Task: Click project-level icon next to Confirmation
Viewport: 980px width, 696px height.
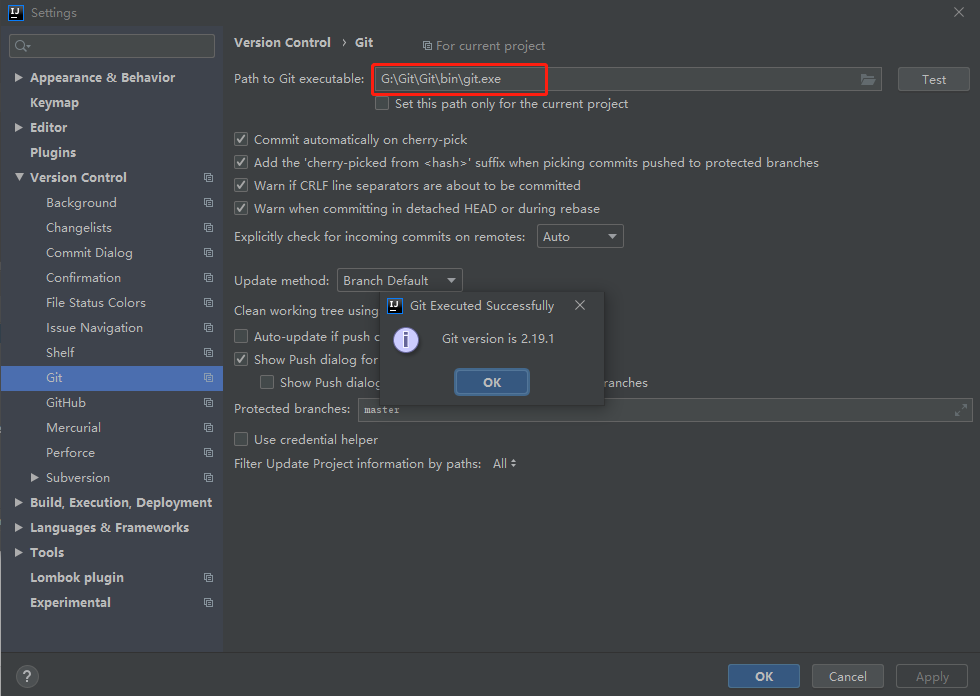Action: point(209,277)
